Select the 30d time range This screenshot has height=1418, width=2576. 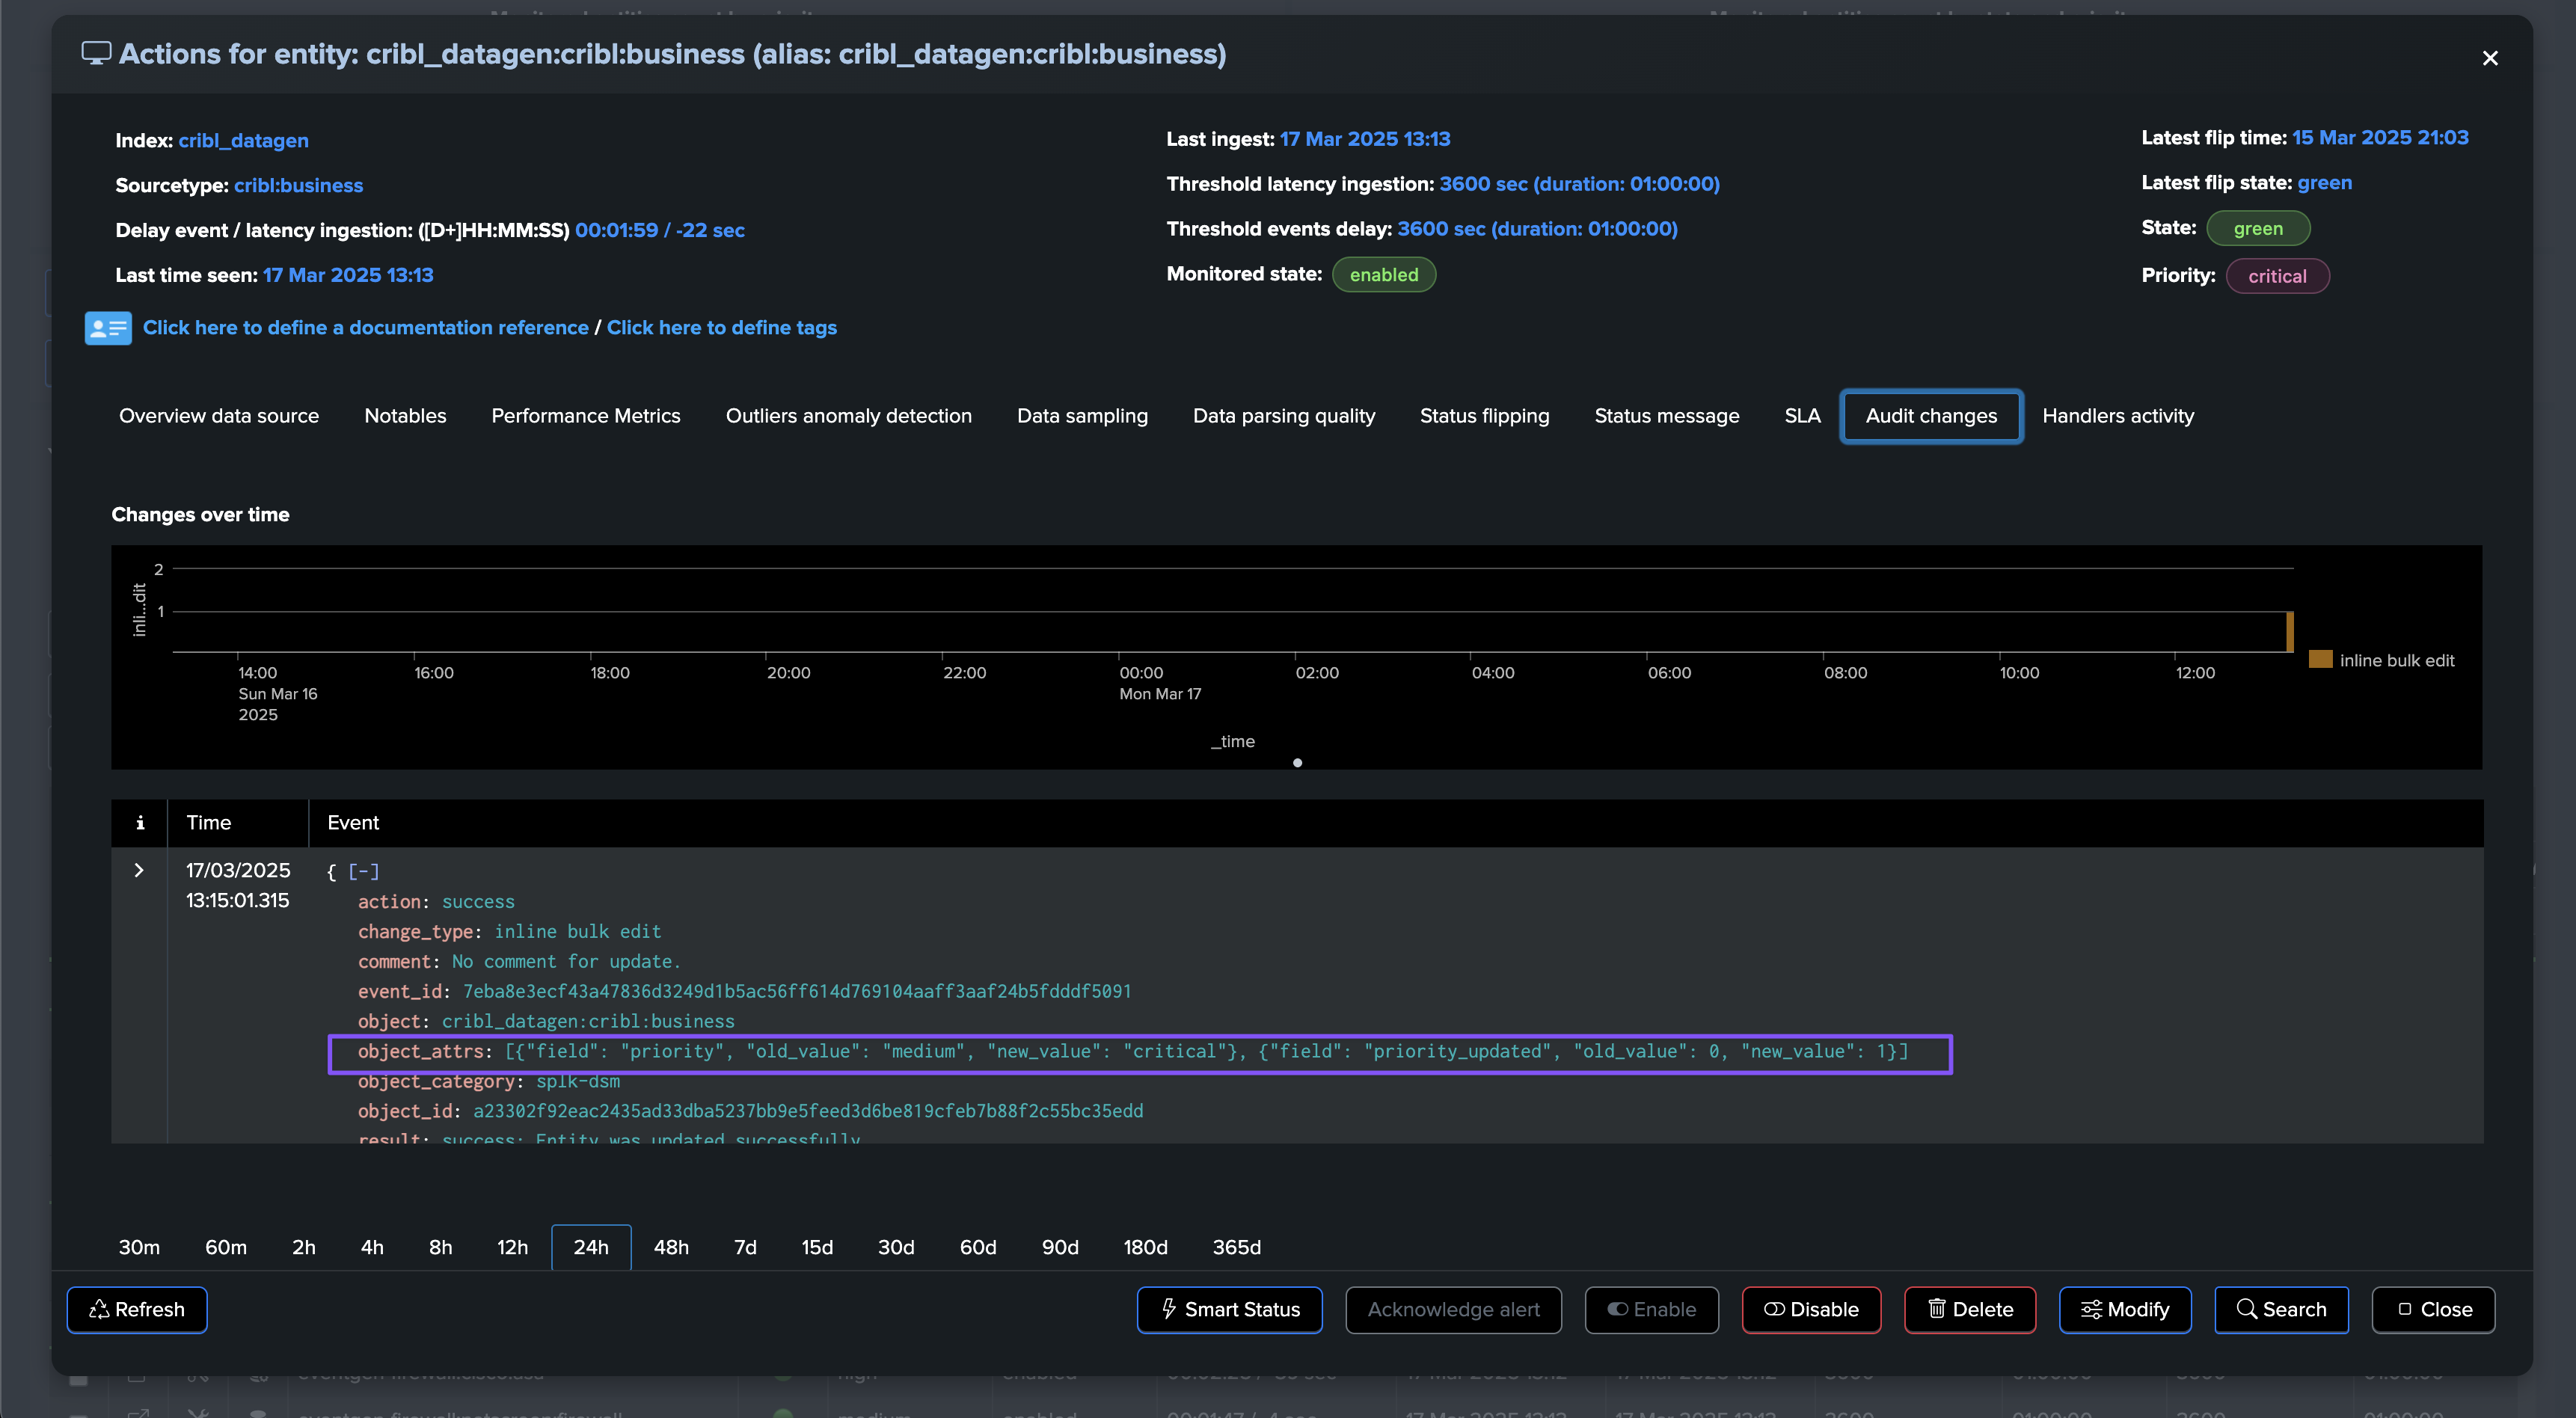(896, 1247)
